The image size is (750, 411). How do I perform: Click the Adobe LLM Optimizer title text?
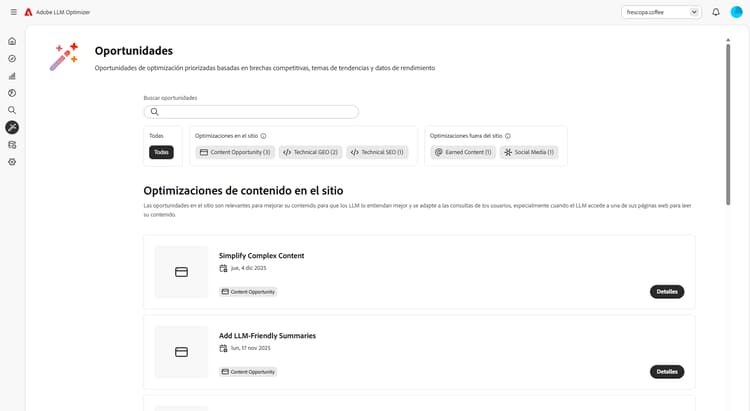coord(63,12)
